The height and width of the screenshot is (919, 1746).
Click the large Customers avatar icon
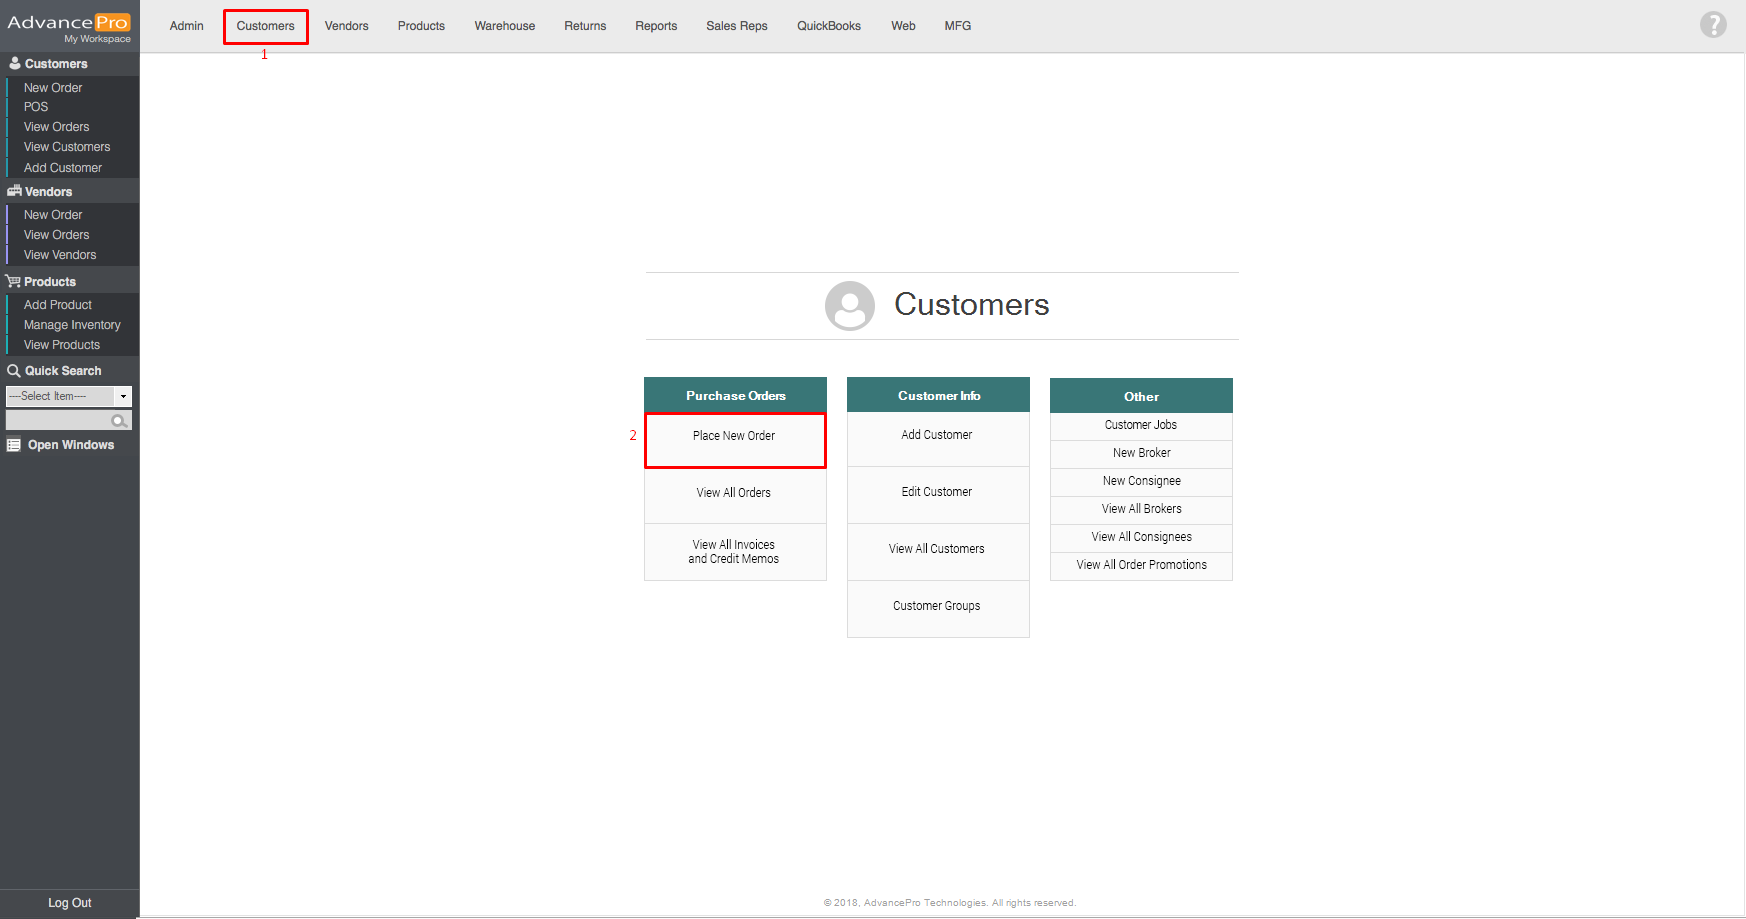click(849, 306)
